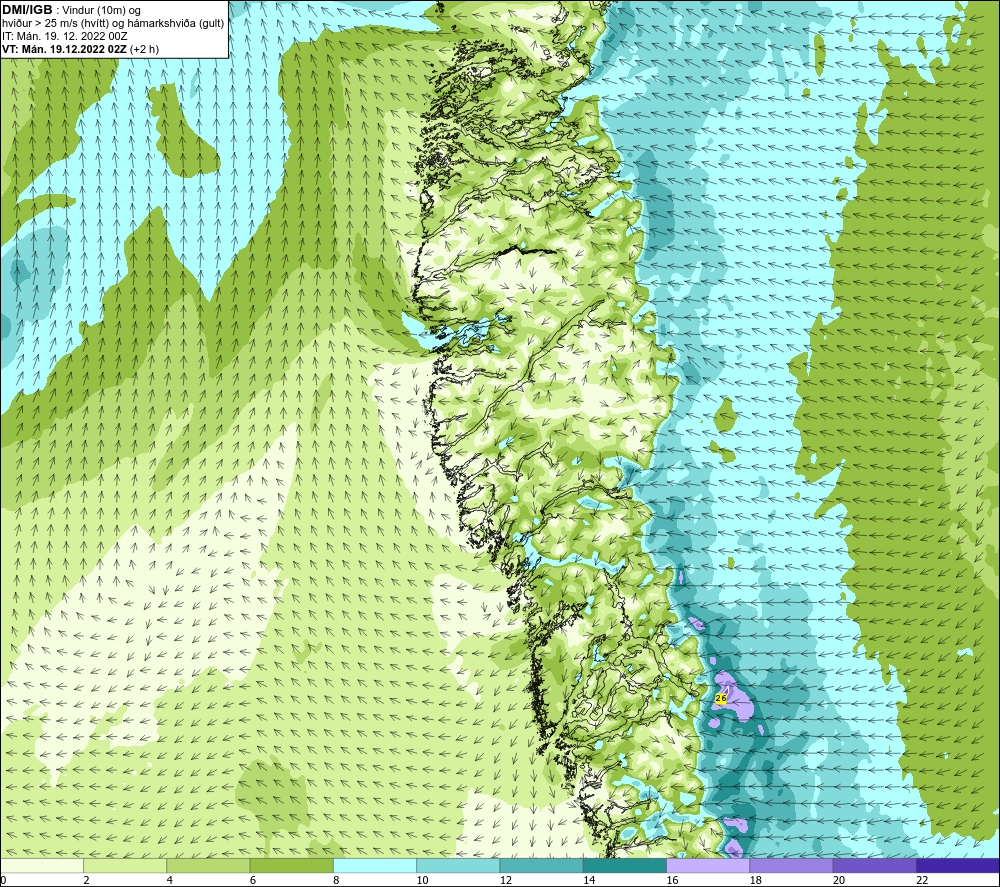This screenshot has height=887, width=1000.
Task: Click the 'VT: Mán. 19.12.2022 02Z (+2 h)' line
Action: tap(80, 49)
